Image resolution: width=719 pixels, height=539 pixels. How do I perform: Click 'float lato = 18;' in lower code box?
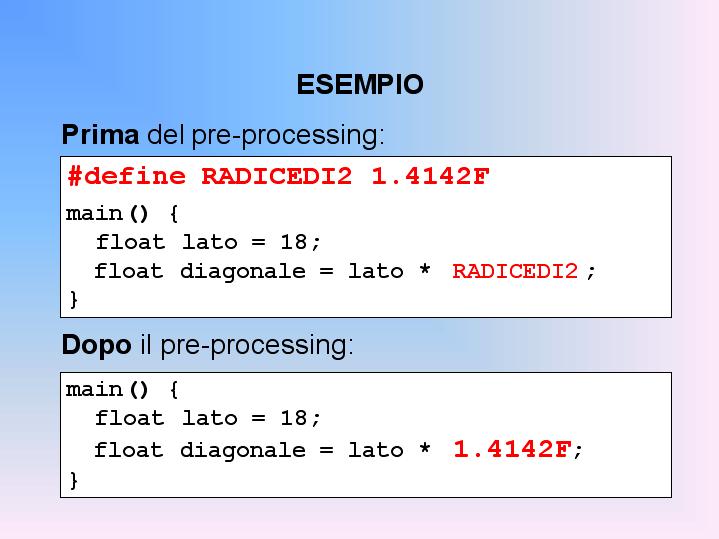[x=208, y=417]
